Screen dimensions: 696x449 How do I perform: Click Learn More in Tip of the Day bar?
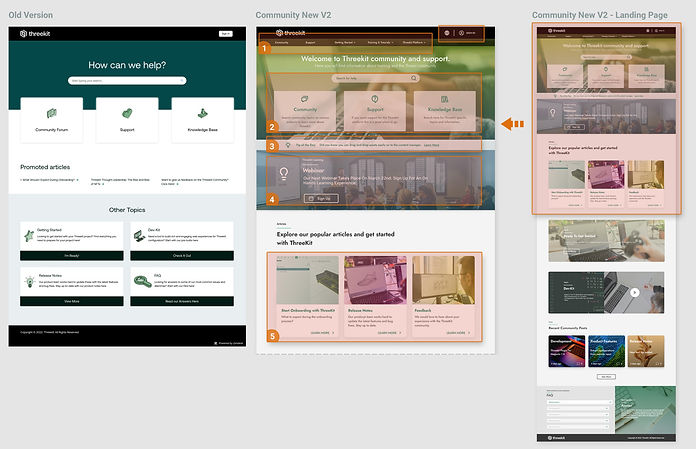tap(431, 145)
